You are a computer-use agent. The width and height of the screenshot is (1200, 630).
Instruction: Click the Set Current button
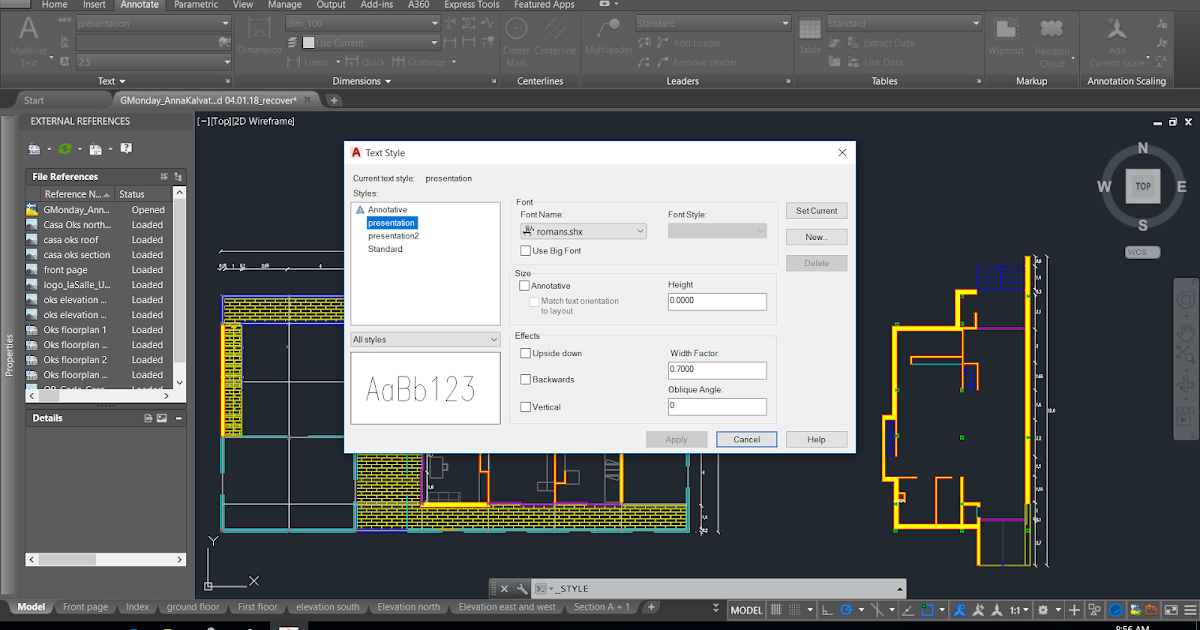pyautogui.click(x=816, y=210)
